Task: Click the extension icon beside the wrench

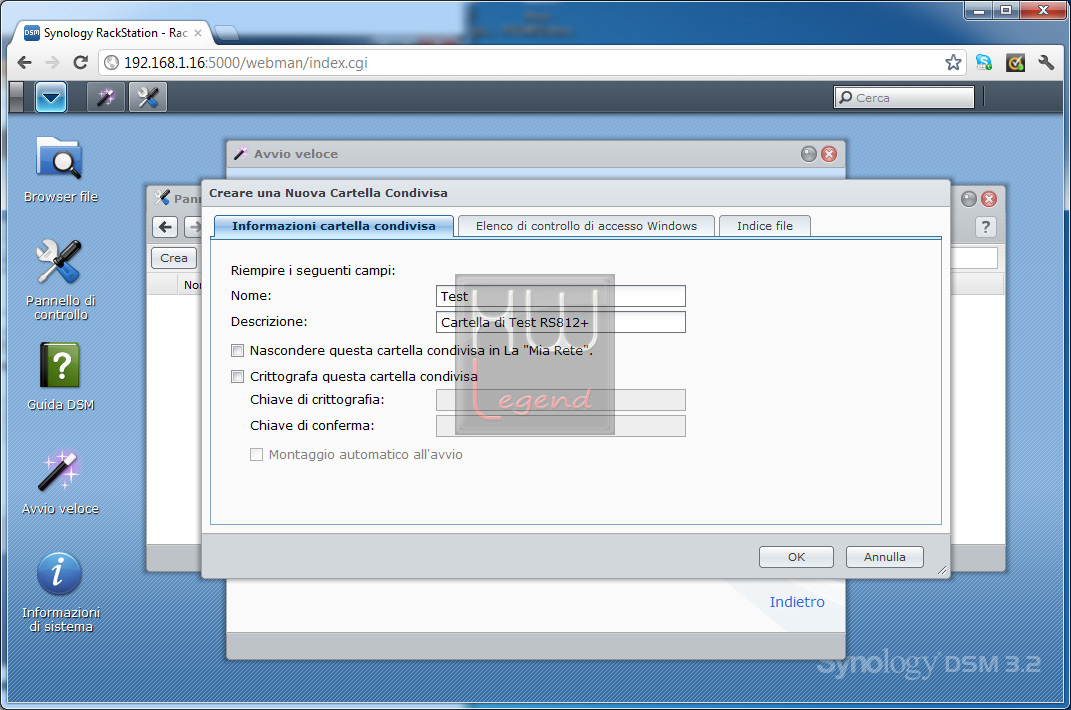Action: (1015, 63)
